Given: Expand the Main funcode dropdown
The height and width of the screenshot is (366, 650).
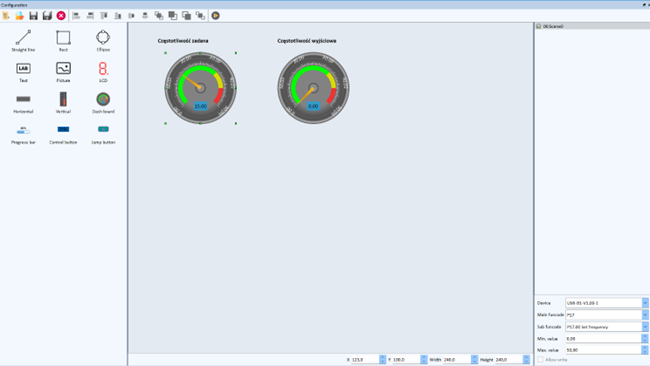Looking at the screenshot, I should pyautogui.click(x=606, y=315).
